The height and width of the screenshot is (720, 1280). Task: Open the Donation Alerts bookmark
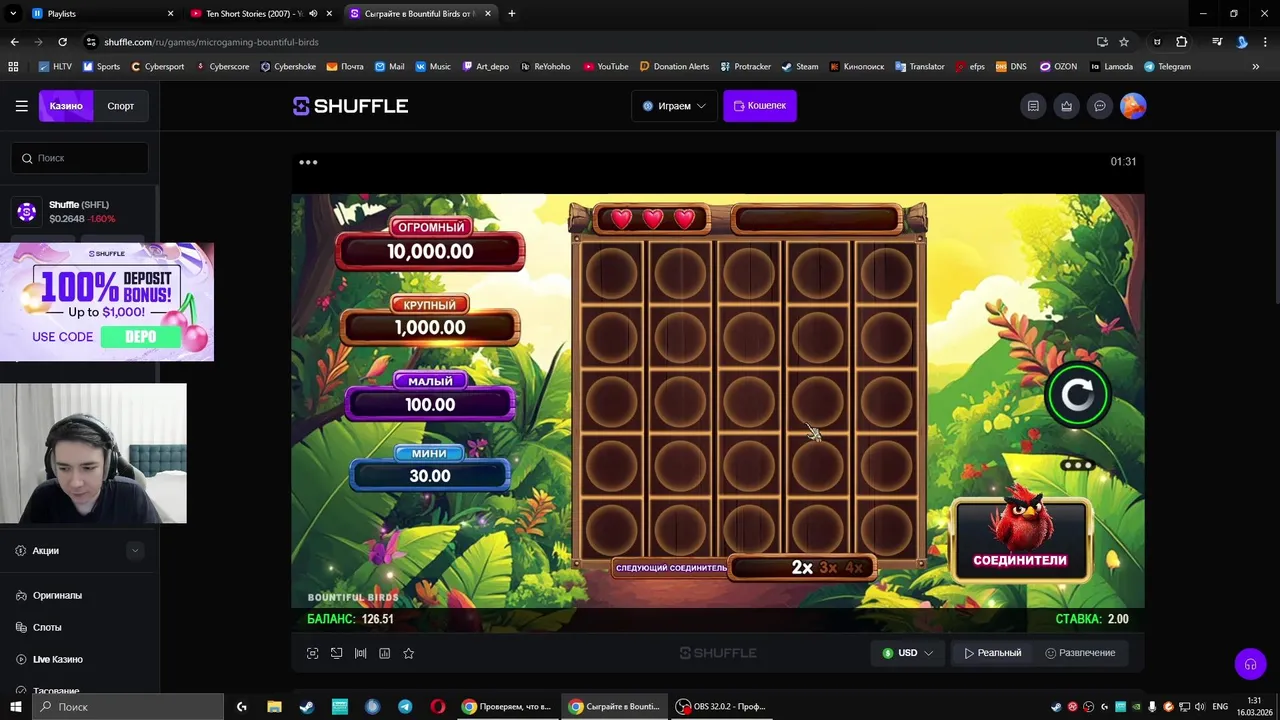tap(673, 66)
